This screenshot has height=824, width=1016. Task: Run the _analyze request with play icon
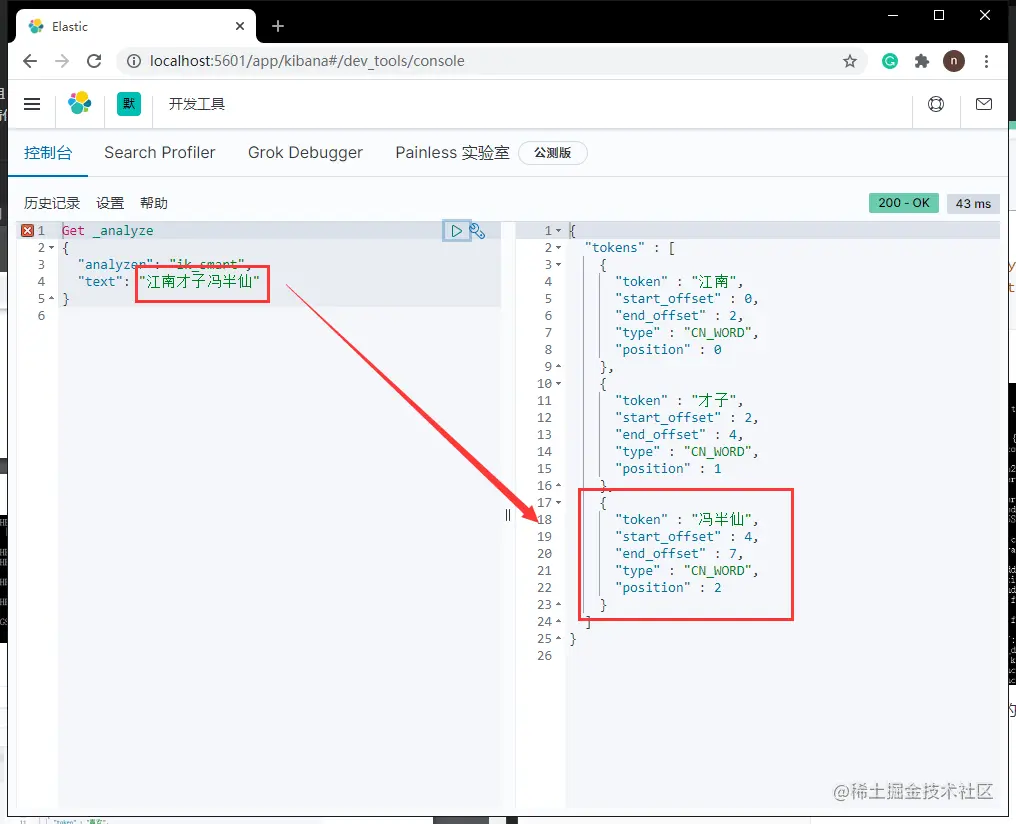click(x=456, y=231)
